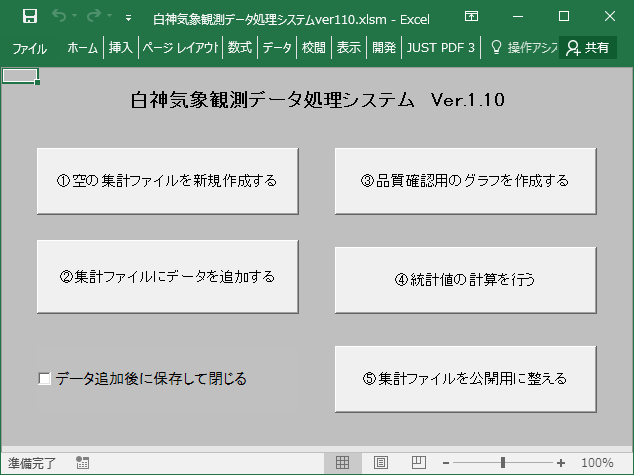Click the zoom out minus icon
Screen dimensions: 634x475
[446, 463]
